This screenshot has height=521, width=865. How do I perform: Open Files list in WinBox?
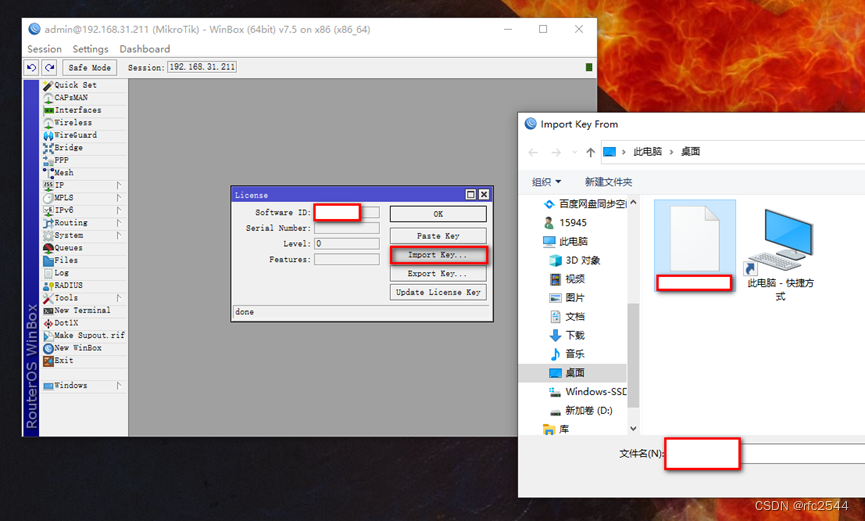tap(84, 260)
